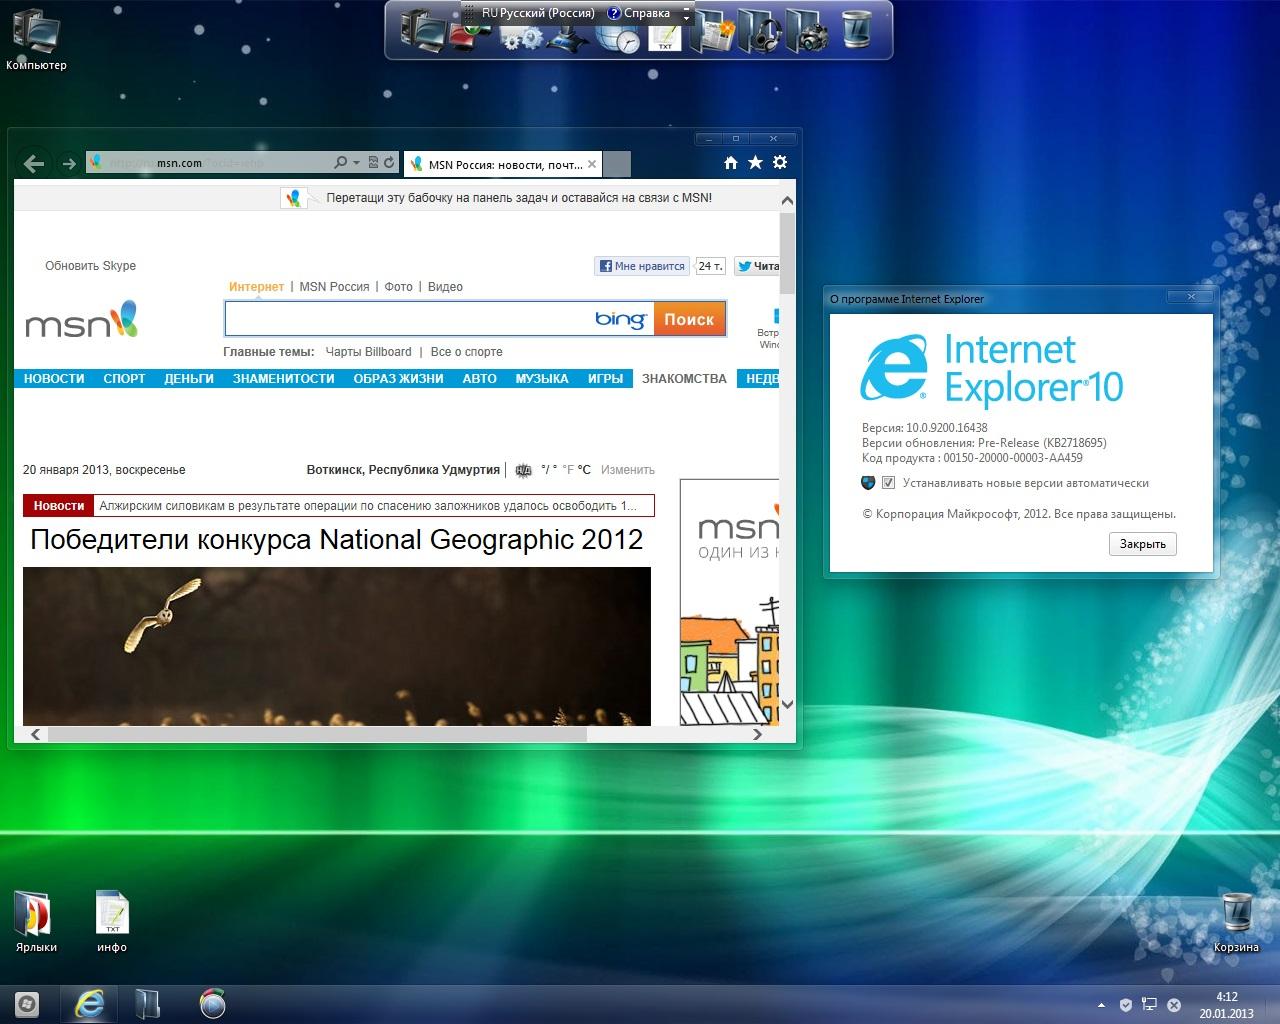Click the orange Поиск search button
Viewport: 1280px width, 1024px height.
tap(689, 320)
